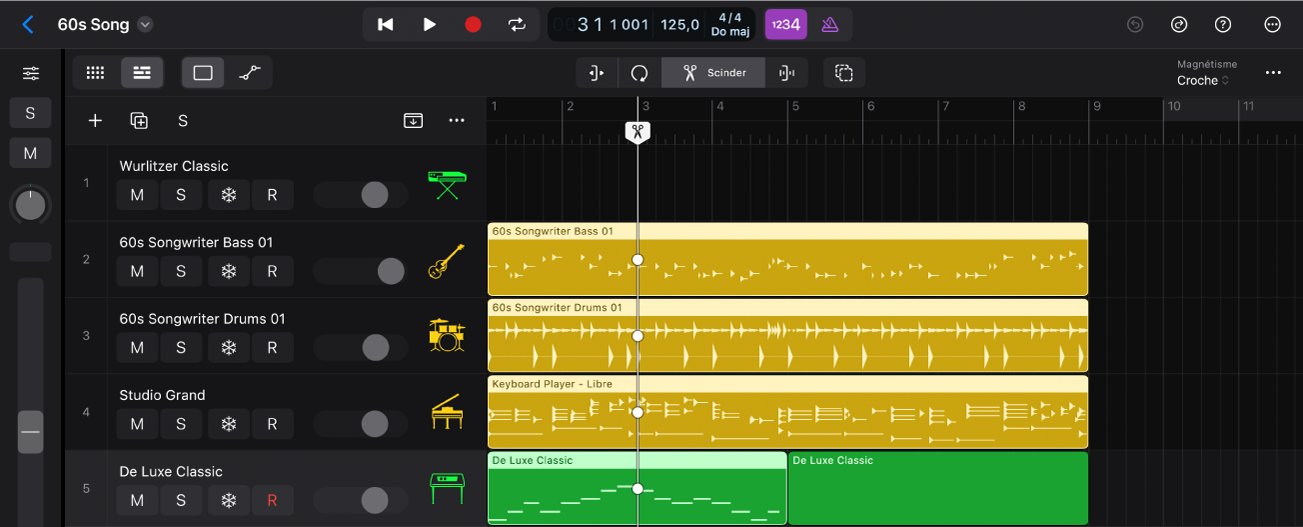Click the undo arrow icon

(x=1135, y=24)
